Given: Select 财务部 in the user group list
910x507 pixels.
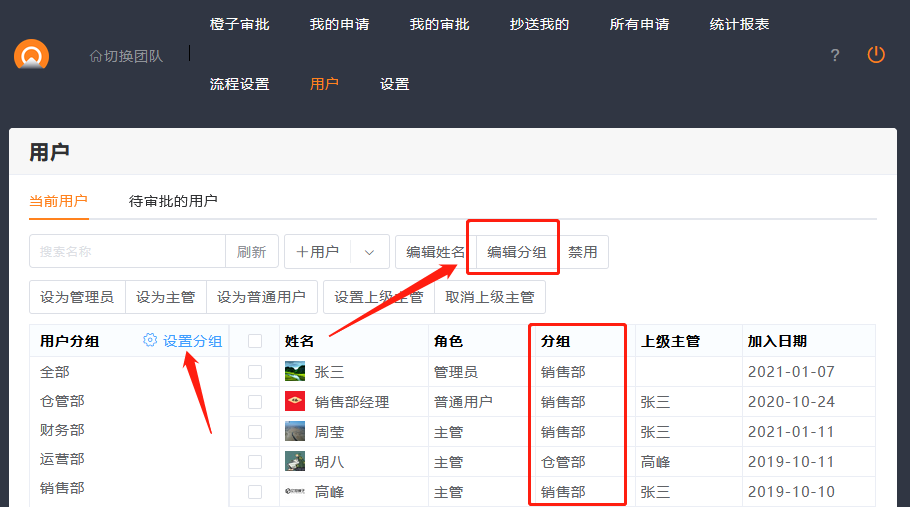Looking at the screenshot, I should pos(62,430).
